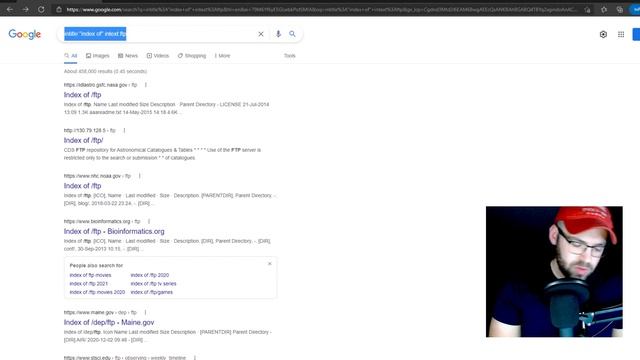Search suggestion index of /ftp 2020
640x360 pixels.
tap(150, 275)
